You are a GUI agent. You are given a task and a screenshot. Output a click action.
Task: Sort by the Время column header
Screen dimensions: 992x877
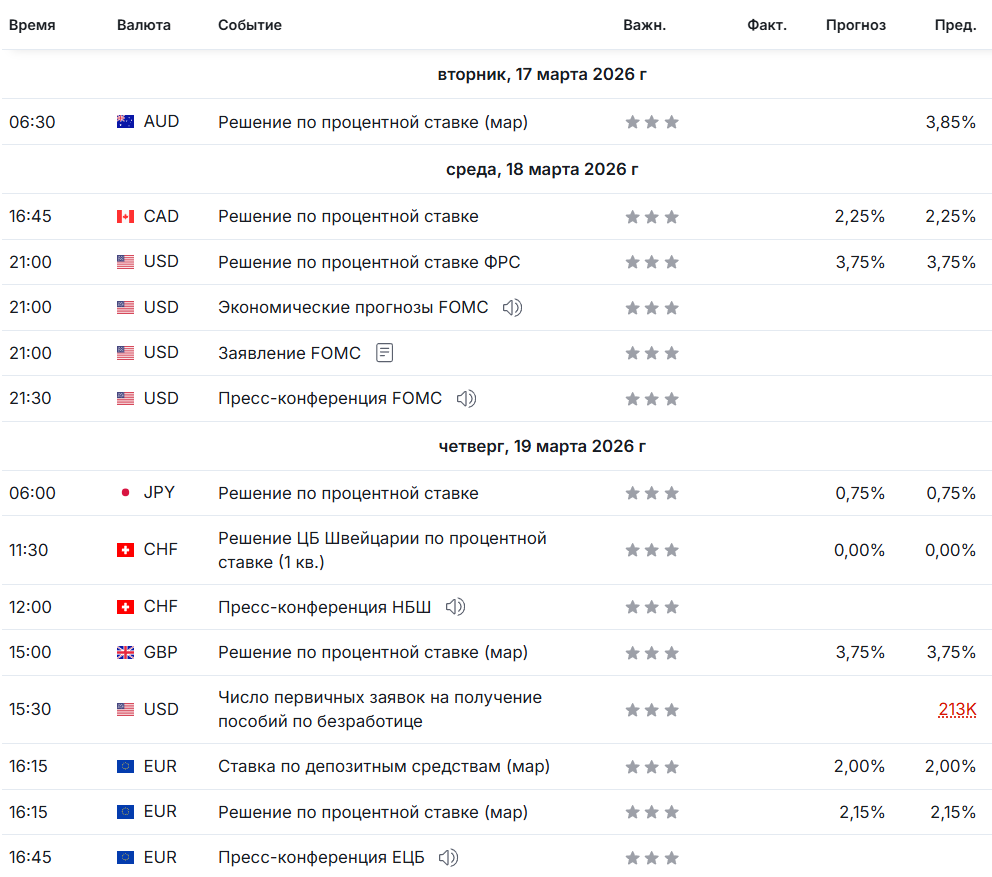[x=32, y=25]
